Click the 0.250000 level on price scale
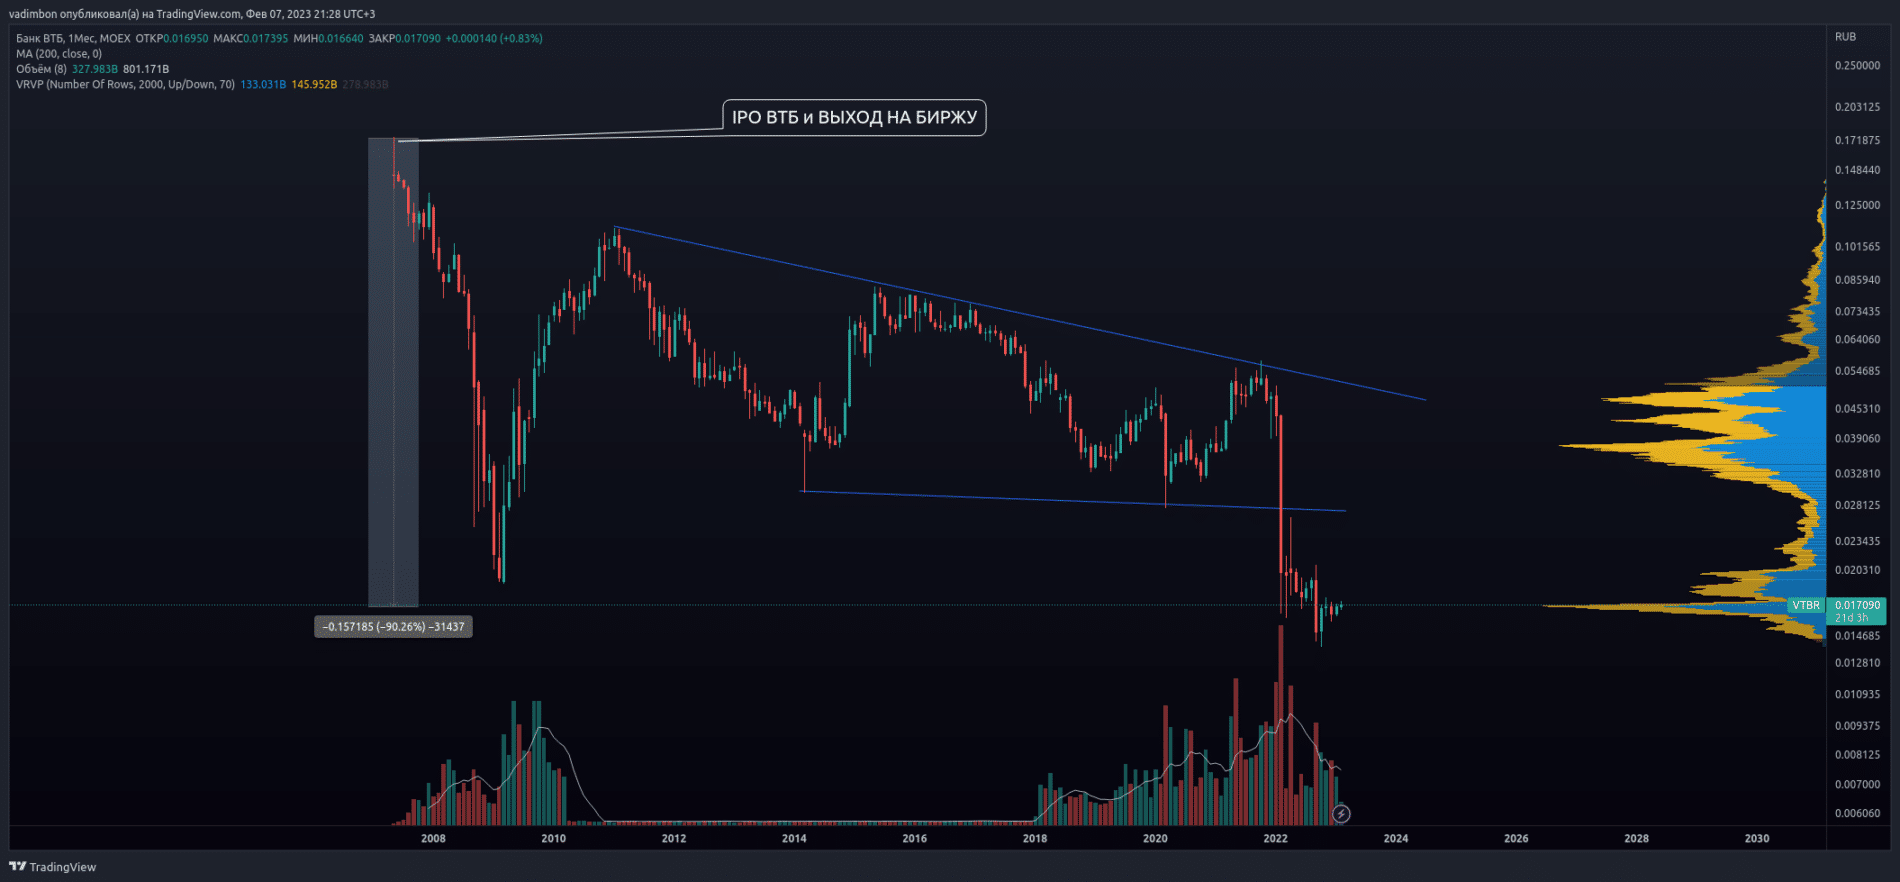Image resolution: width=1900 pixels, height=882 pixels. tap(1857, 66)
